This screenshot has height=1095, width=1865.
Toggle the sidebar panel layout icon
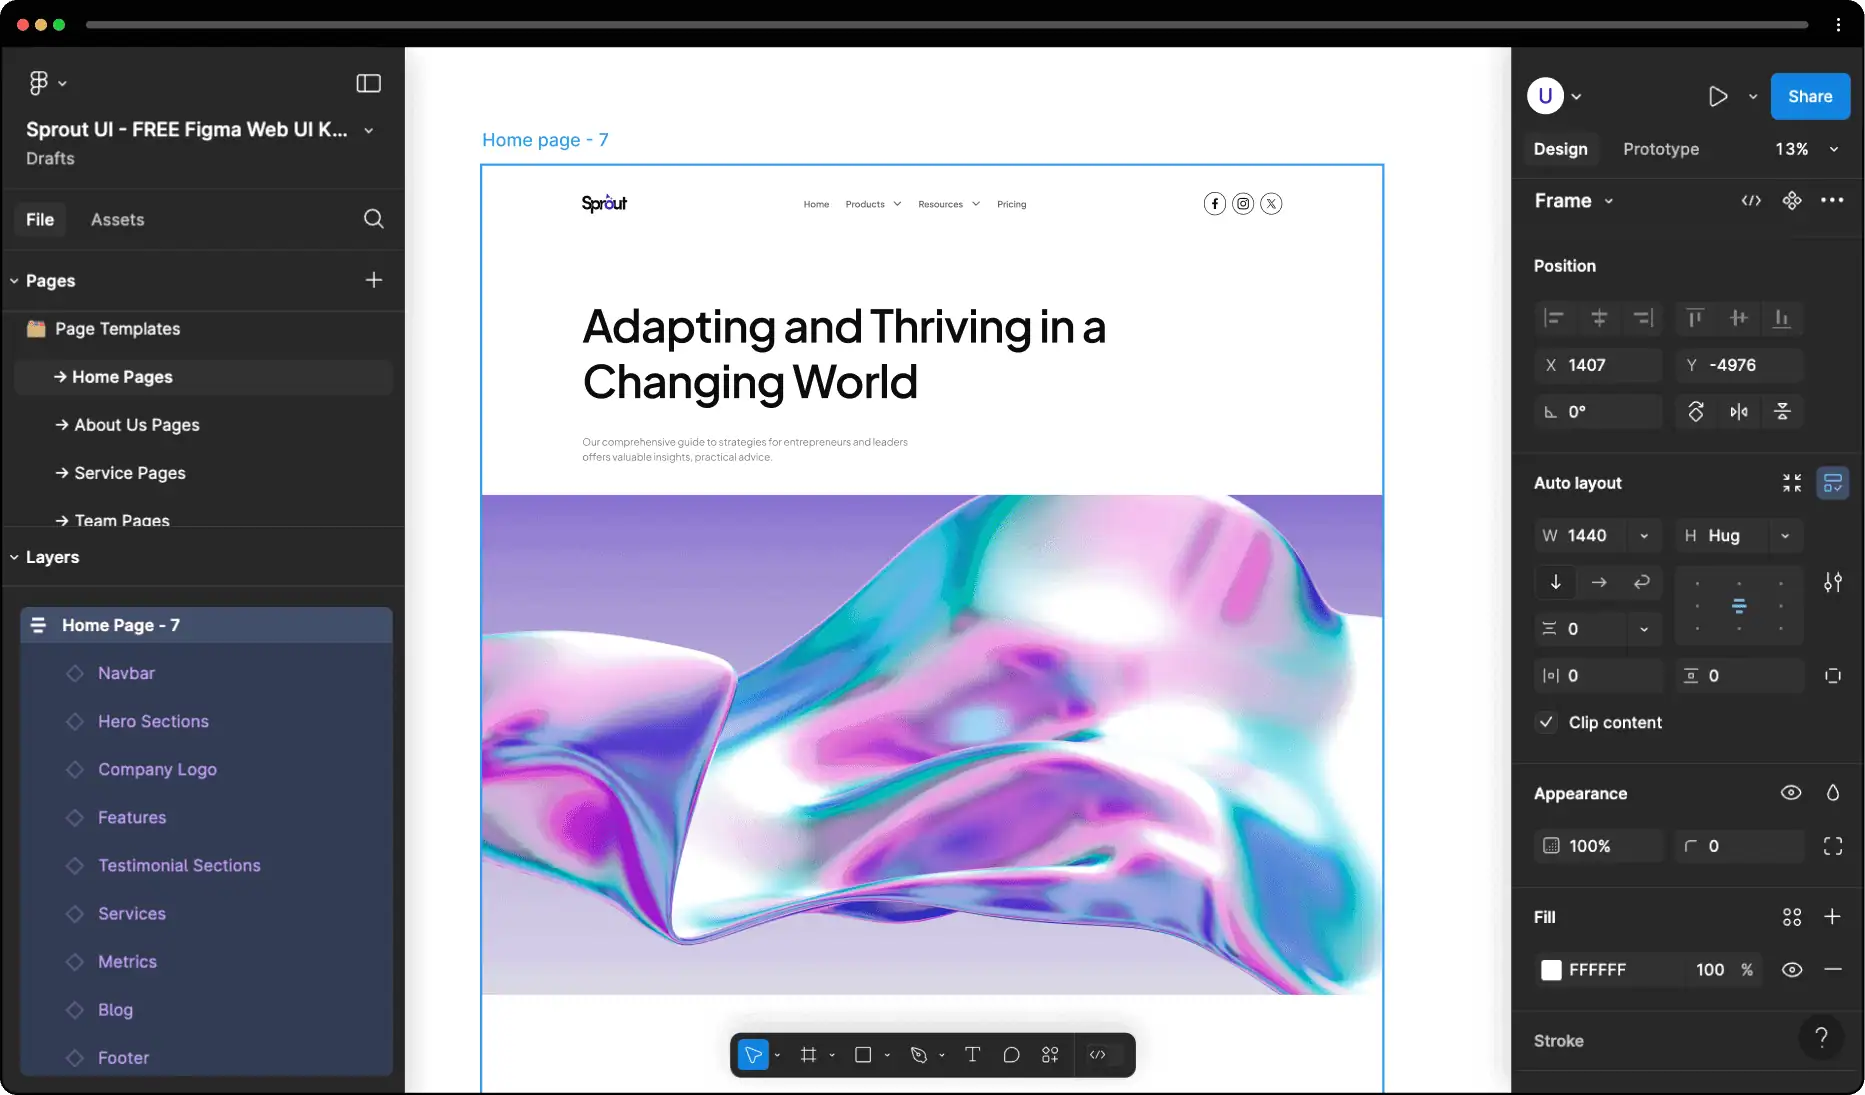click(368, 83)
